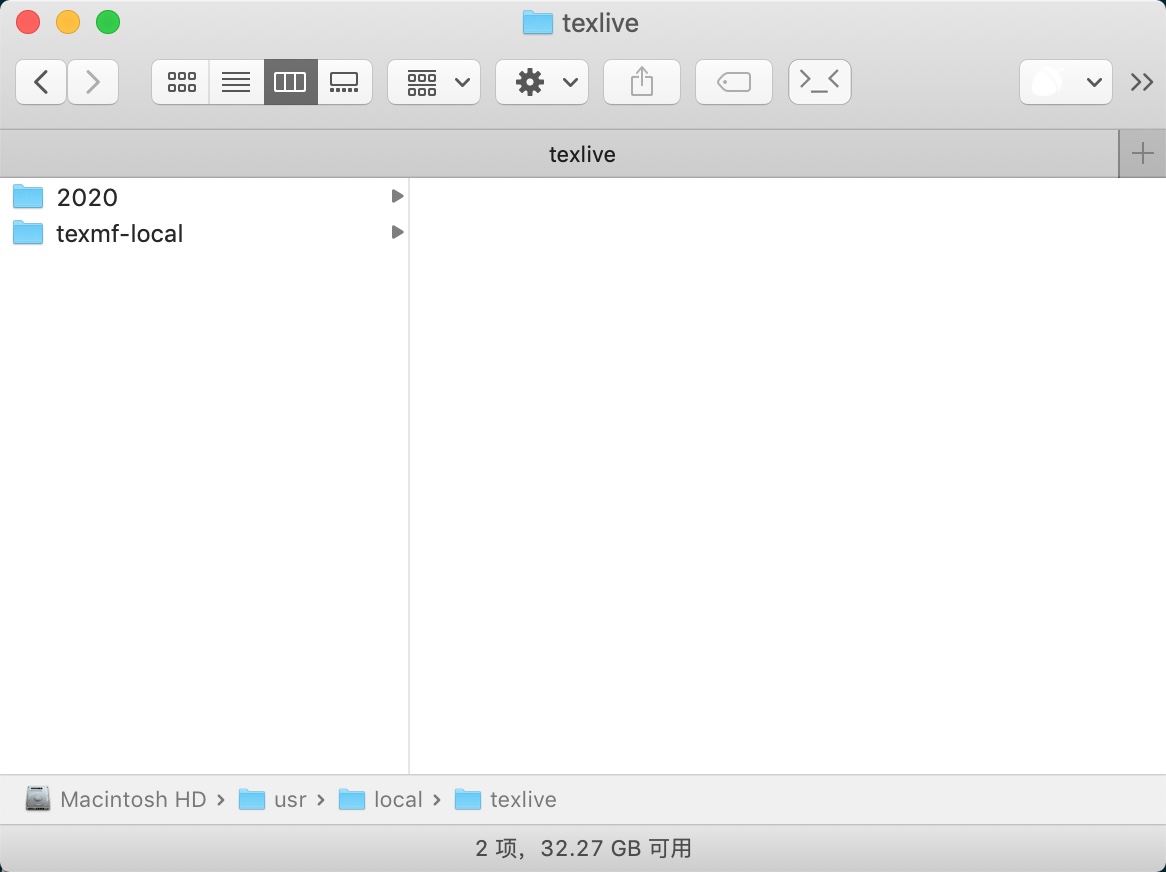Select the column view button
The height and width of the screenshot is (872, 1166).
pos(290,82)
